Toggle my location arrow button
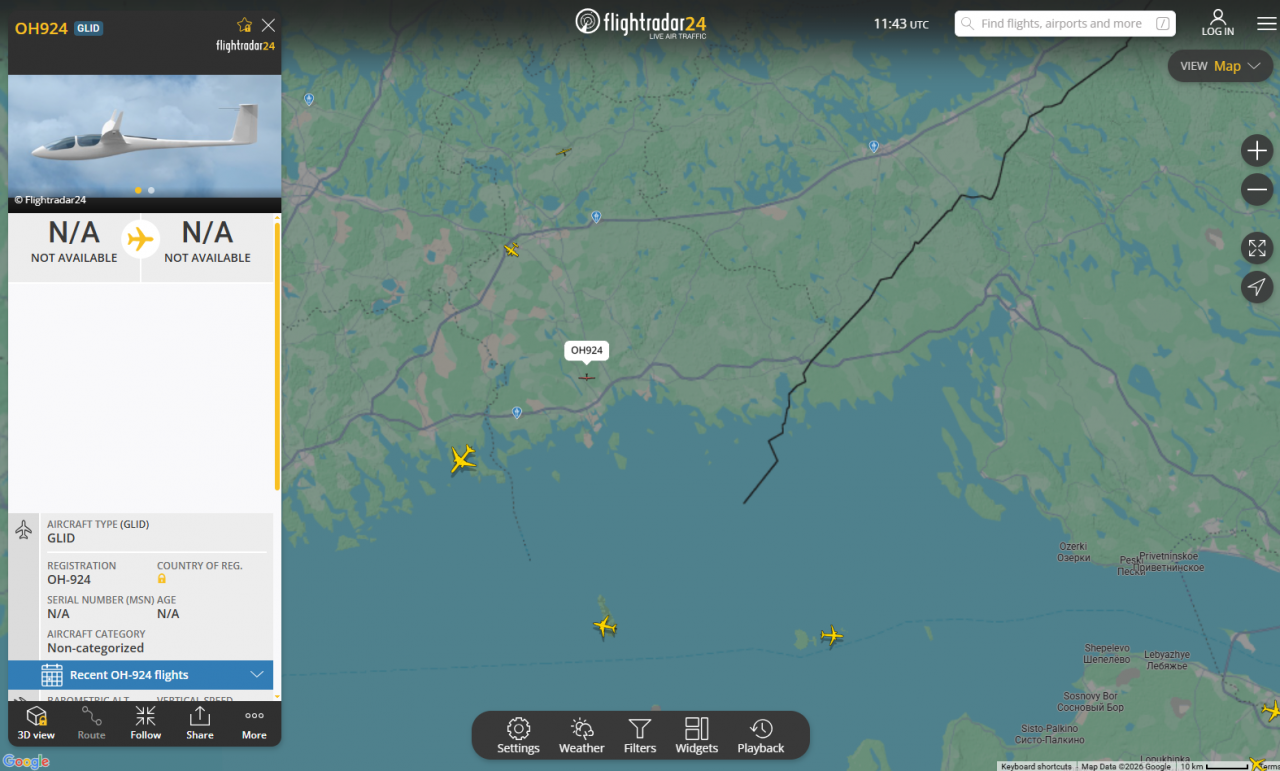Screen dimensions: 1280x771 pyautogui.click(x=1257, y=287)
